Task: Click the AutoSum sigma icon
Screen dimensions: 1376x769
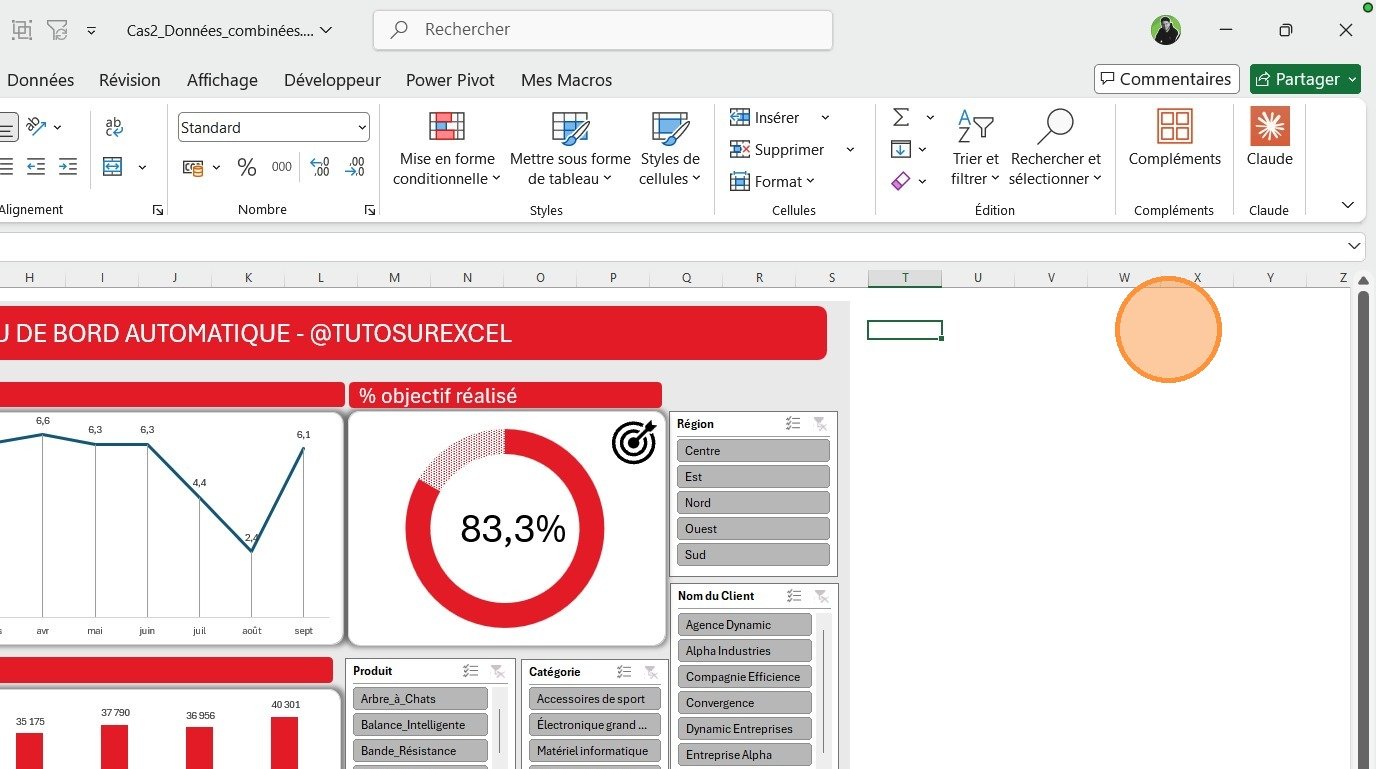Action: [x=901, y=118]
